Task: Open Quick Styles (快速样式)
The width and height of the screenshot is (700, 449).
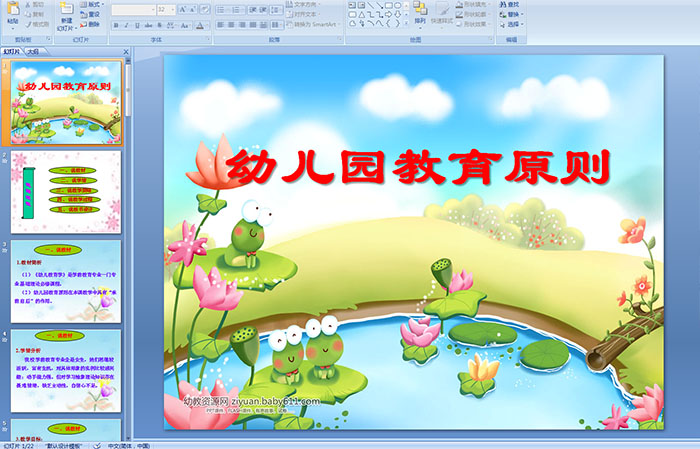Action: (x=442, y=13)
